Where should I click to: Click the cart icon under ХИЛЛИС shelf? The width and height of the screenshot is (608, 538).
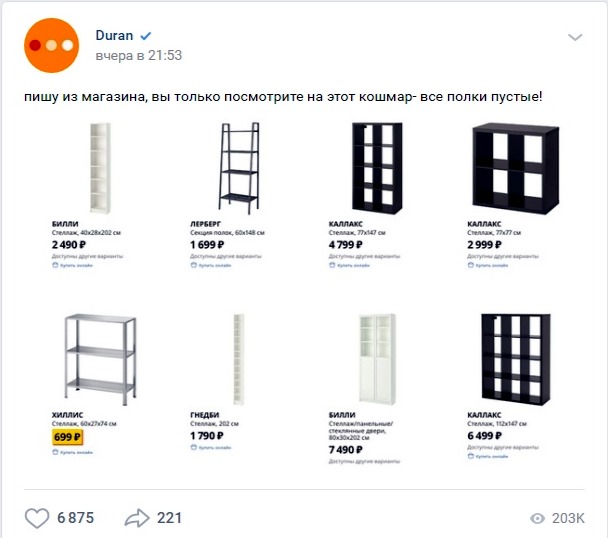(55, 452)
